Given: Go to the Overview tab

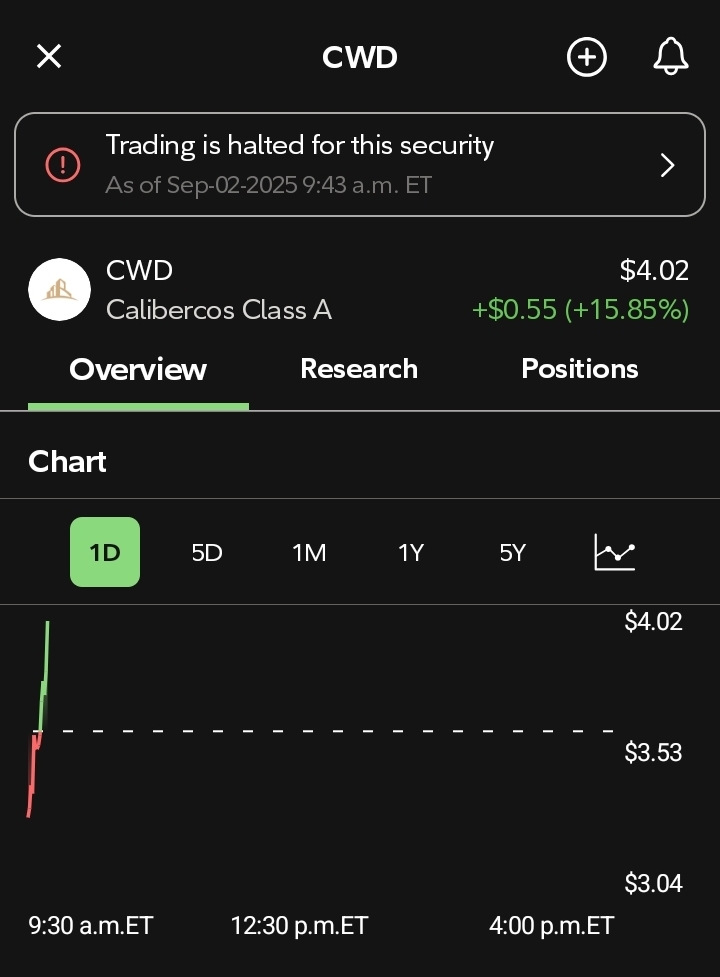Looking at the screenshot, I should tap(138, 369).
